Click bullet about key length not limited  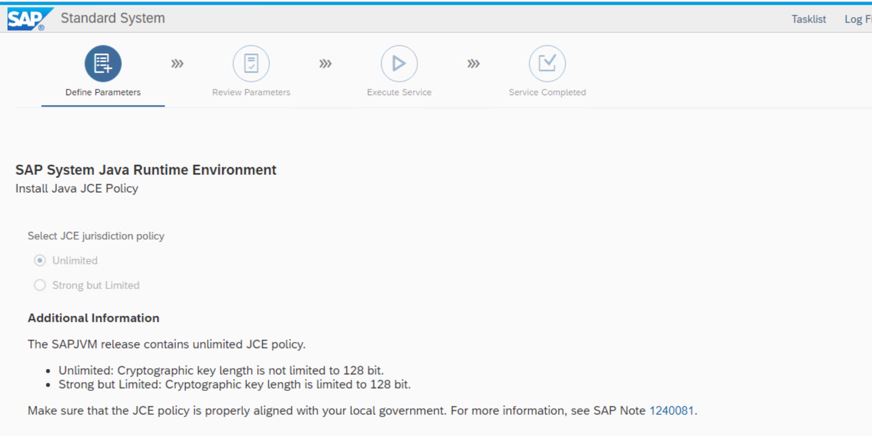[x=221, y=370]
